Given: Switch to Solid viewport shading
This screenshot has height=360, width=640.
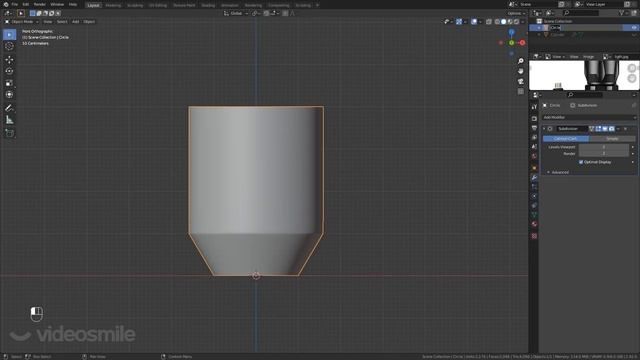Looking at the screenshot, I should point(503,22).
